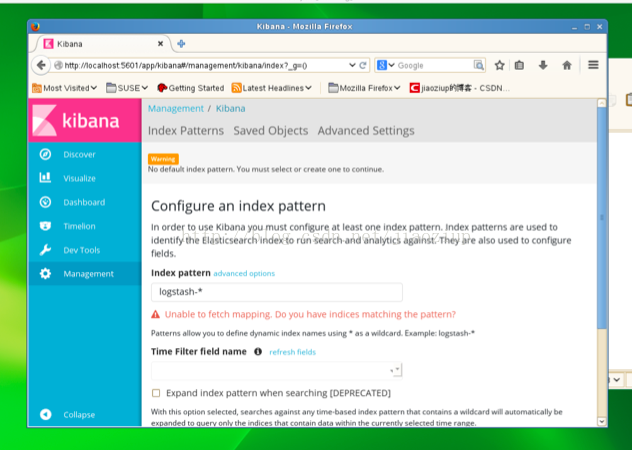Collapse the Kibana sidebar arrow icon
Viewport: 632px width, 450px height.
click(46, 414)
